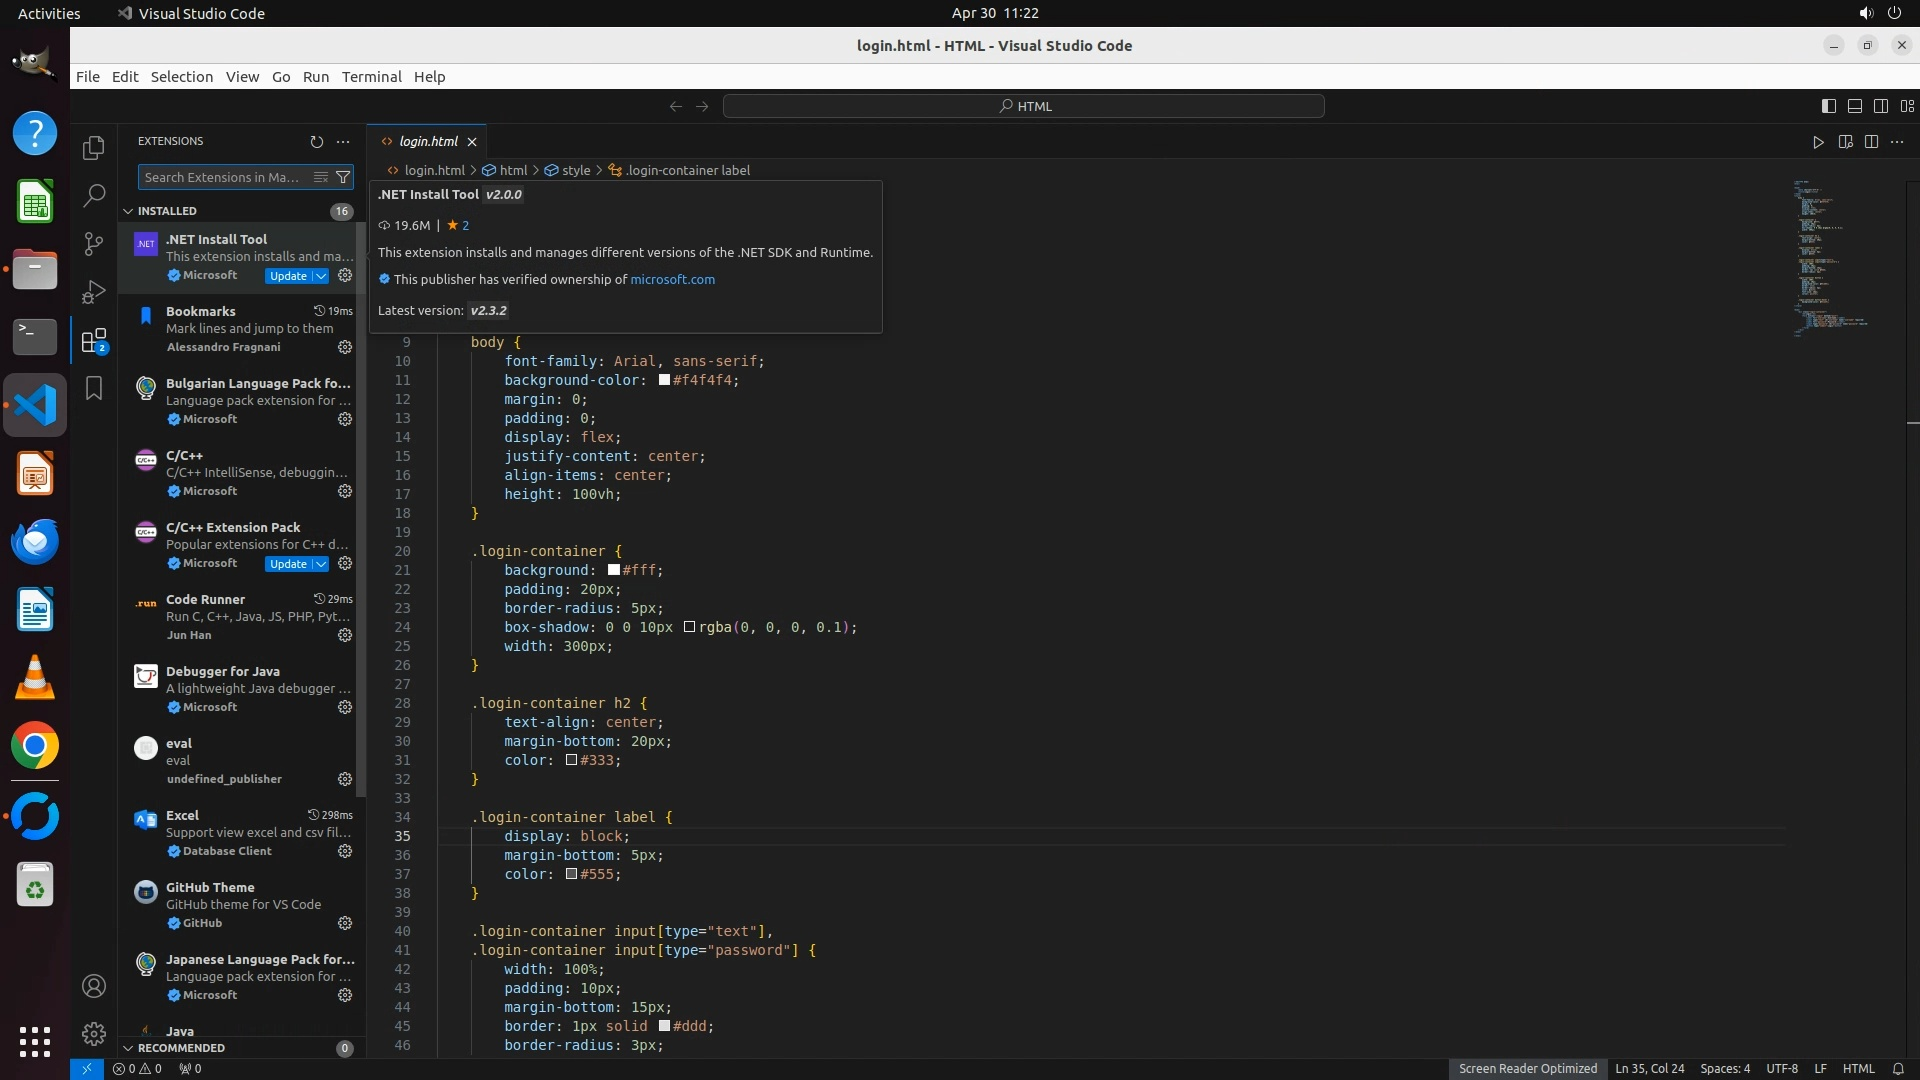
Task: Open the Explorer view in activity bar
Action: click(94, 148)
